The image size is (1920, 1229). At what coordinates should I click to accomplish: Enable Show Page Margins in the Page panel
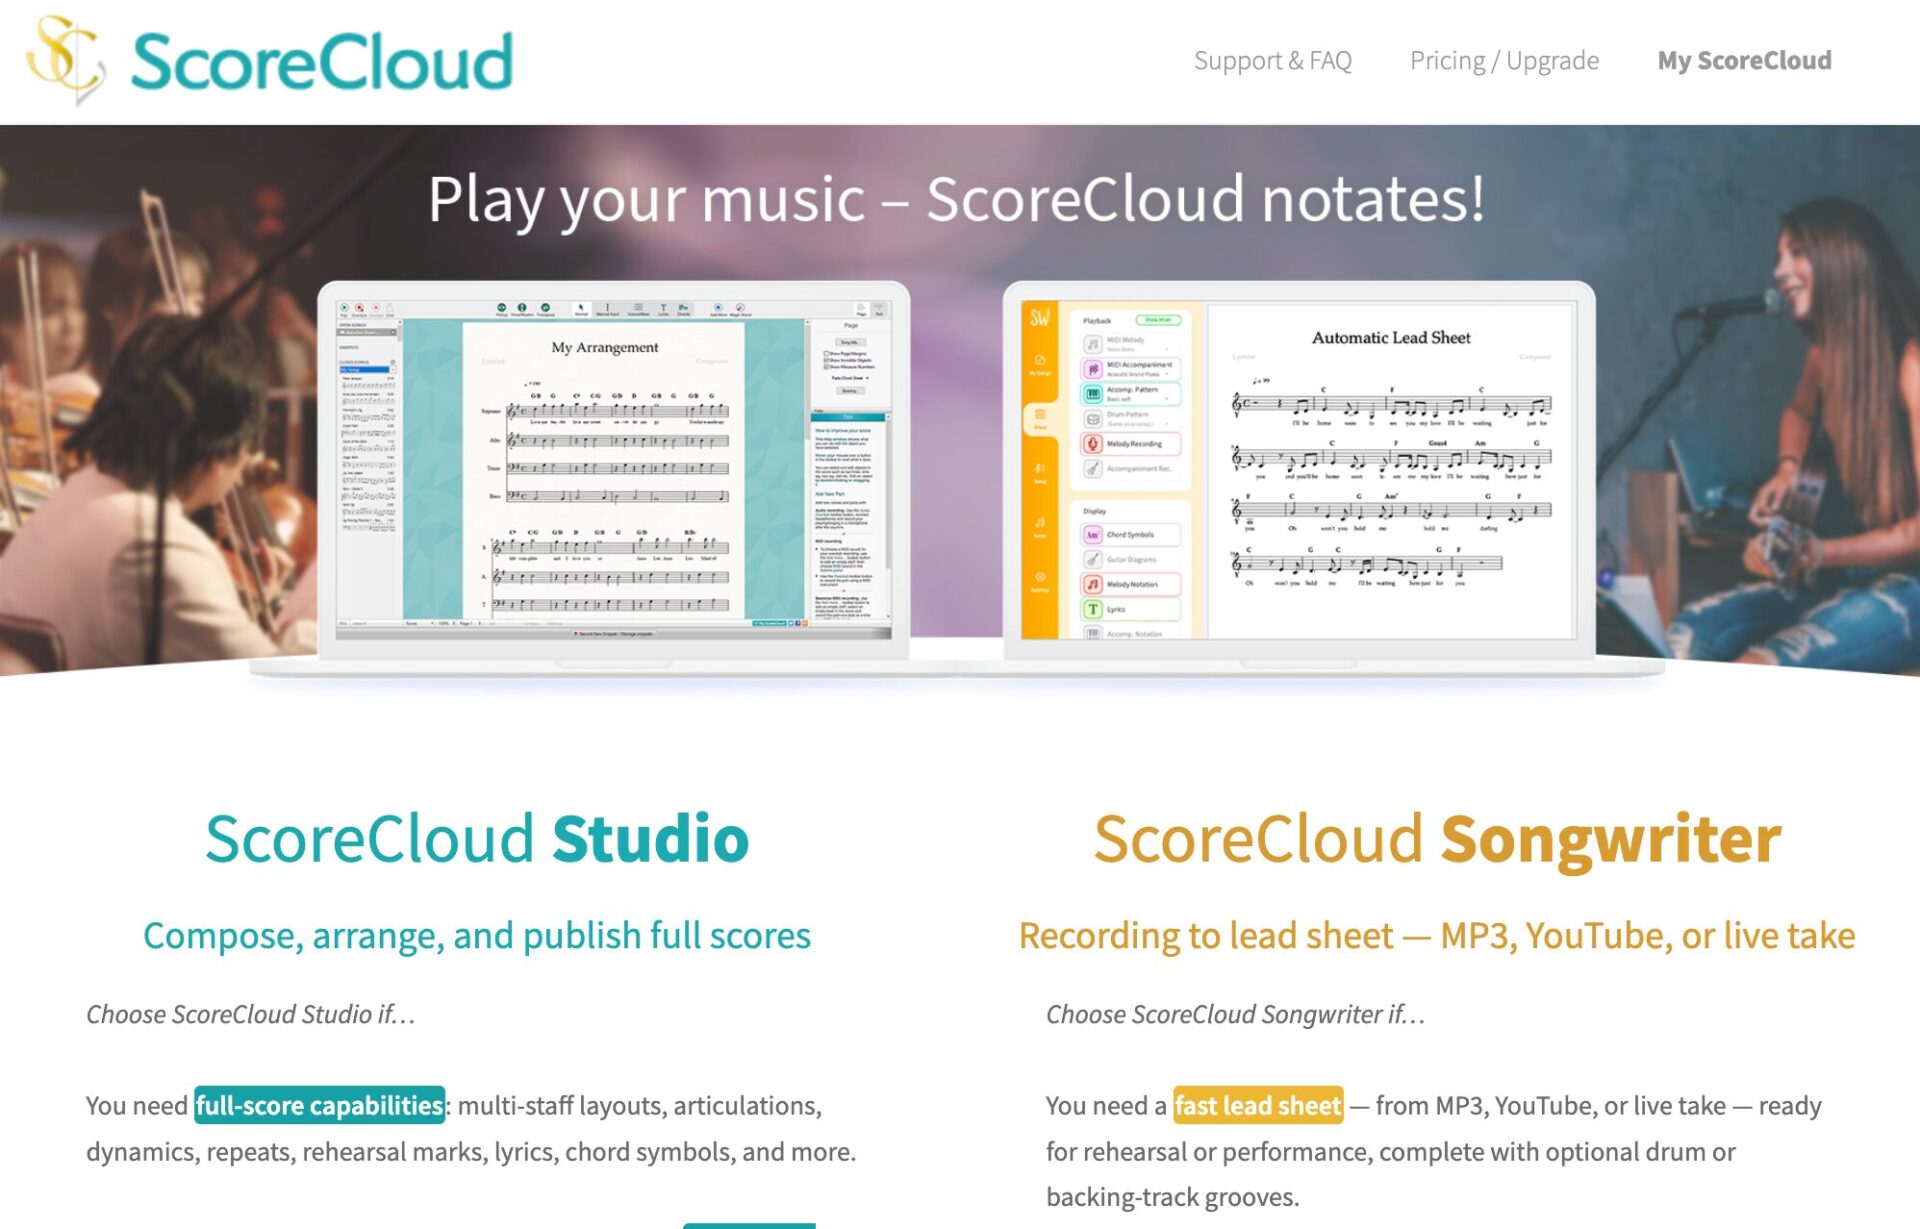826,354
